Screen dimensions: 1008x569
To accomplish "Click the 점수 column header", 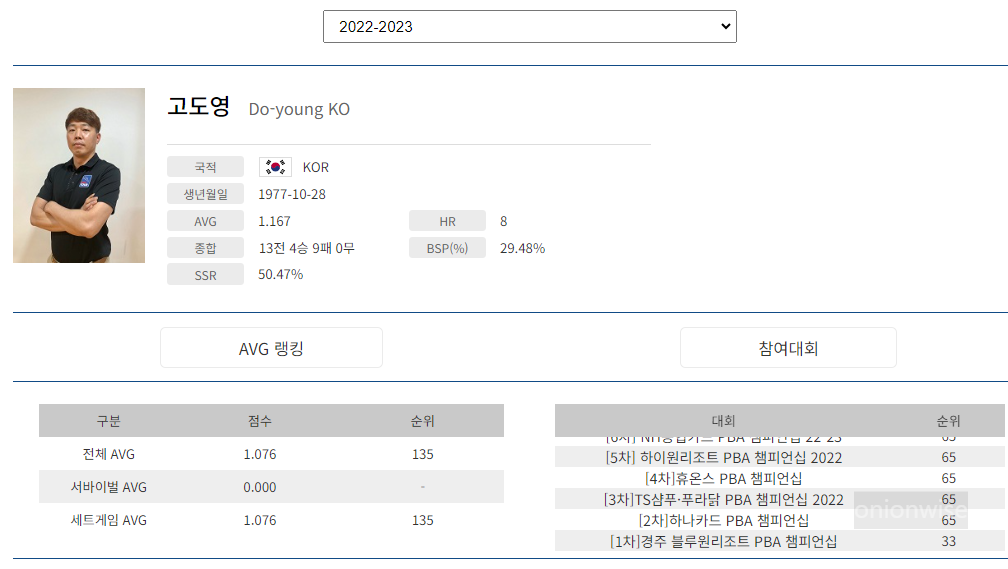I will click(260, 421).
